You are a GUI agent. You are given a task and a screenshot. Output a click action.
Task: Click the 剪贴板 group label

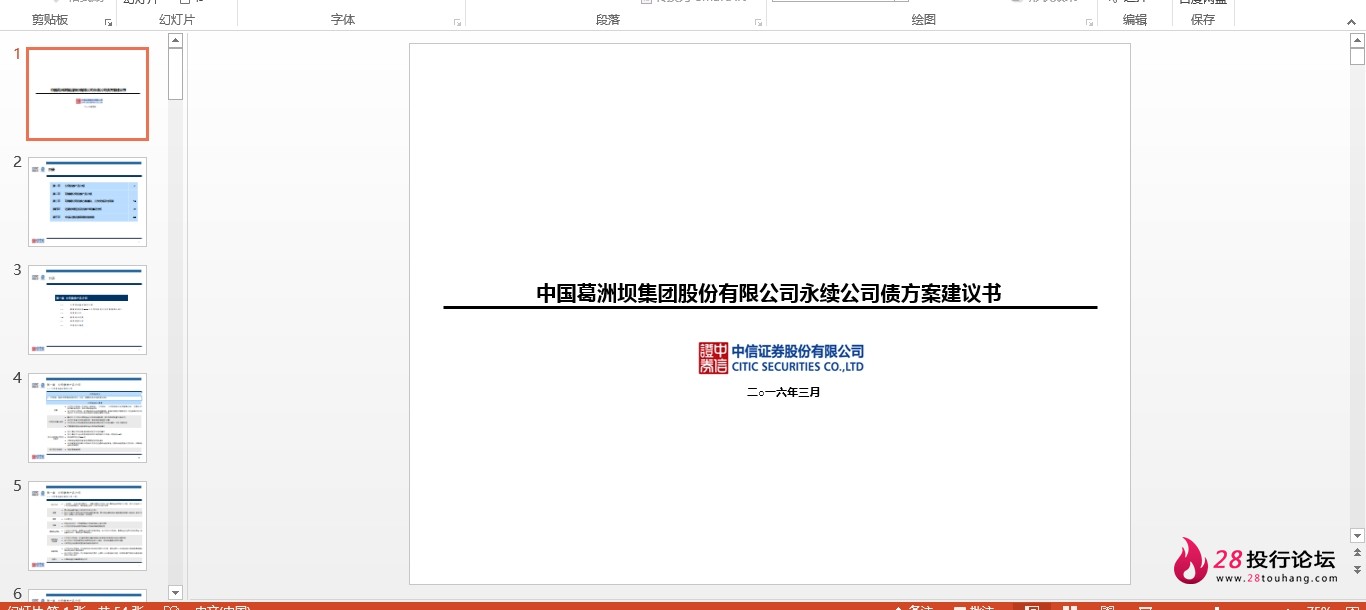pyautogui.click(x=50, y=20)
